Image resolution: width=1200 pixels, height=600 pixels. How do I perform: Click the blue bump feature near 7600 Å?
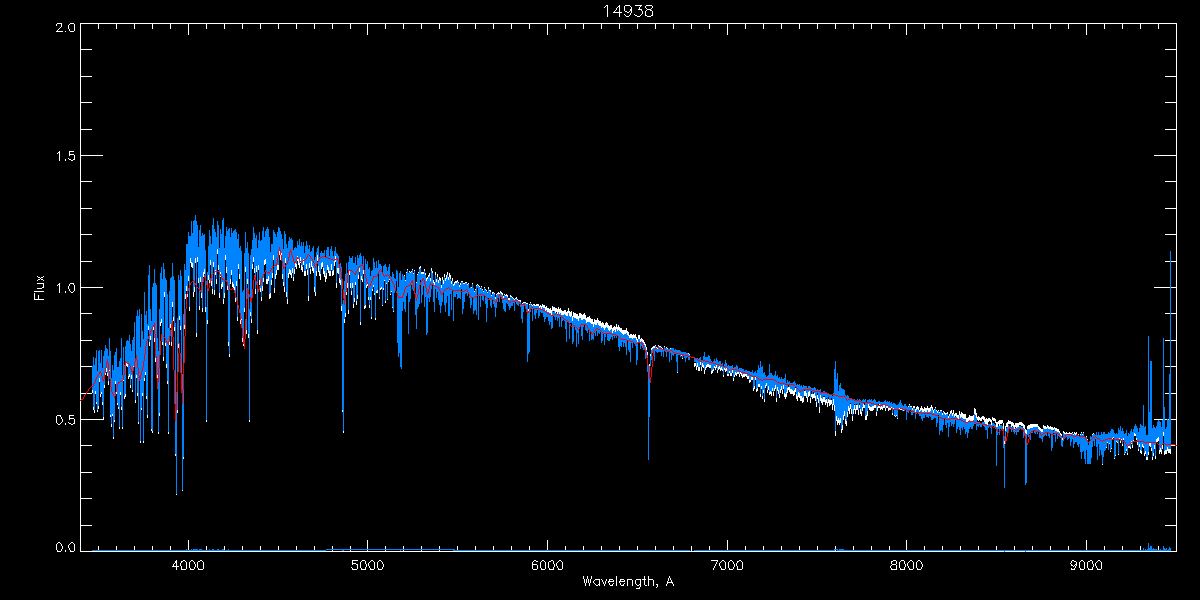click(838, 385)
